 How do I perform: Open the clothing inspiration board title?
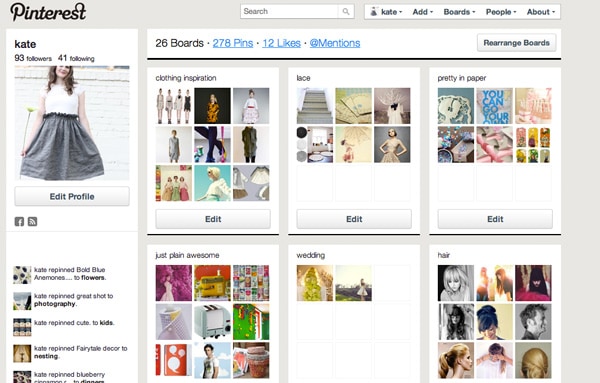pos(186,78)
